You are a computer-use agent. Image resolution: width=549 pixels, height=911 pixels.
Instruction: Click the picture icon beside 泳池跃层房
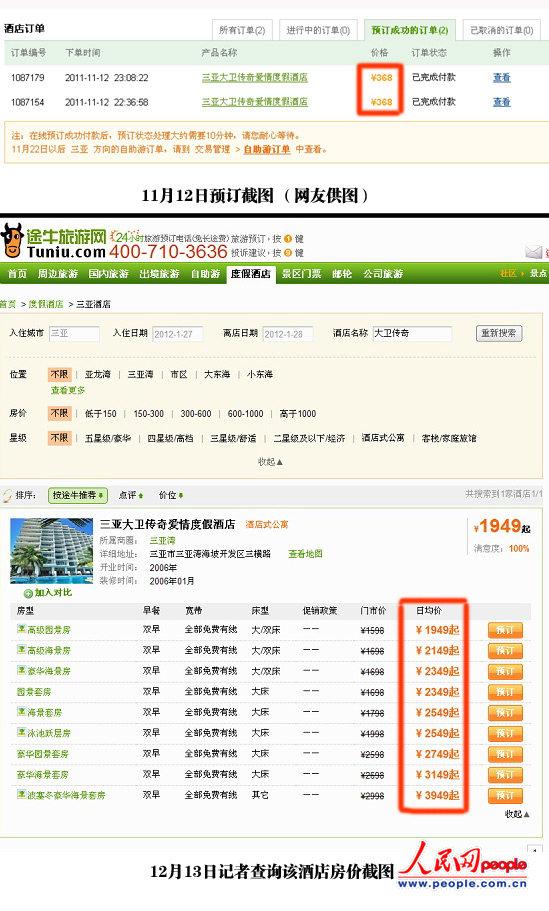tap(21, 733)
